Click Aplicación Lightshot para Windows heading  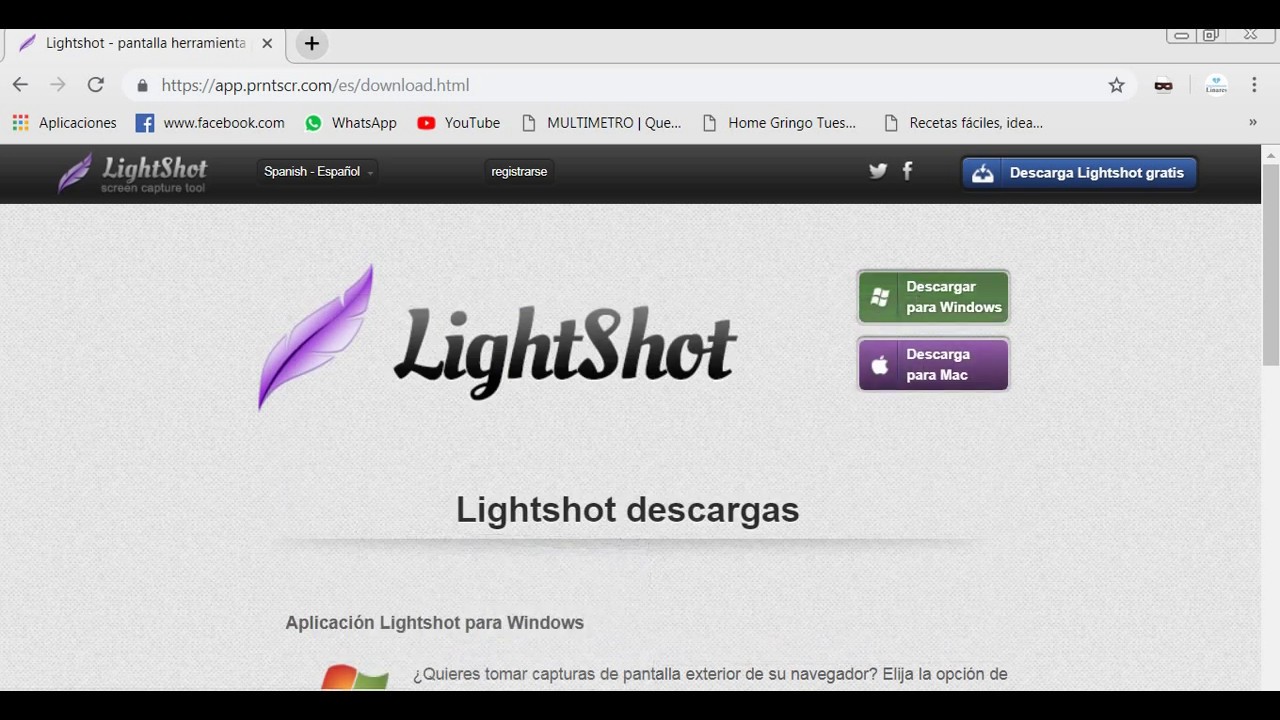tap(434, 623)
